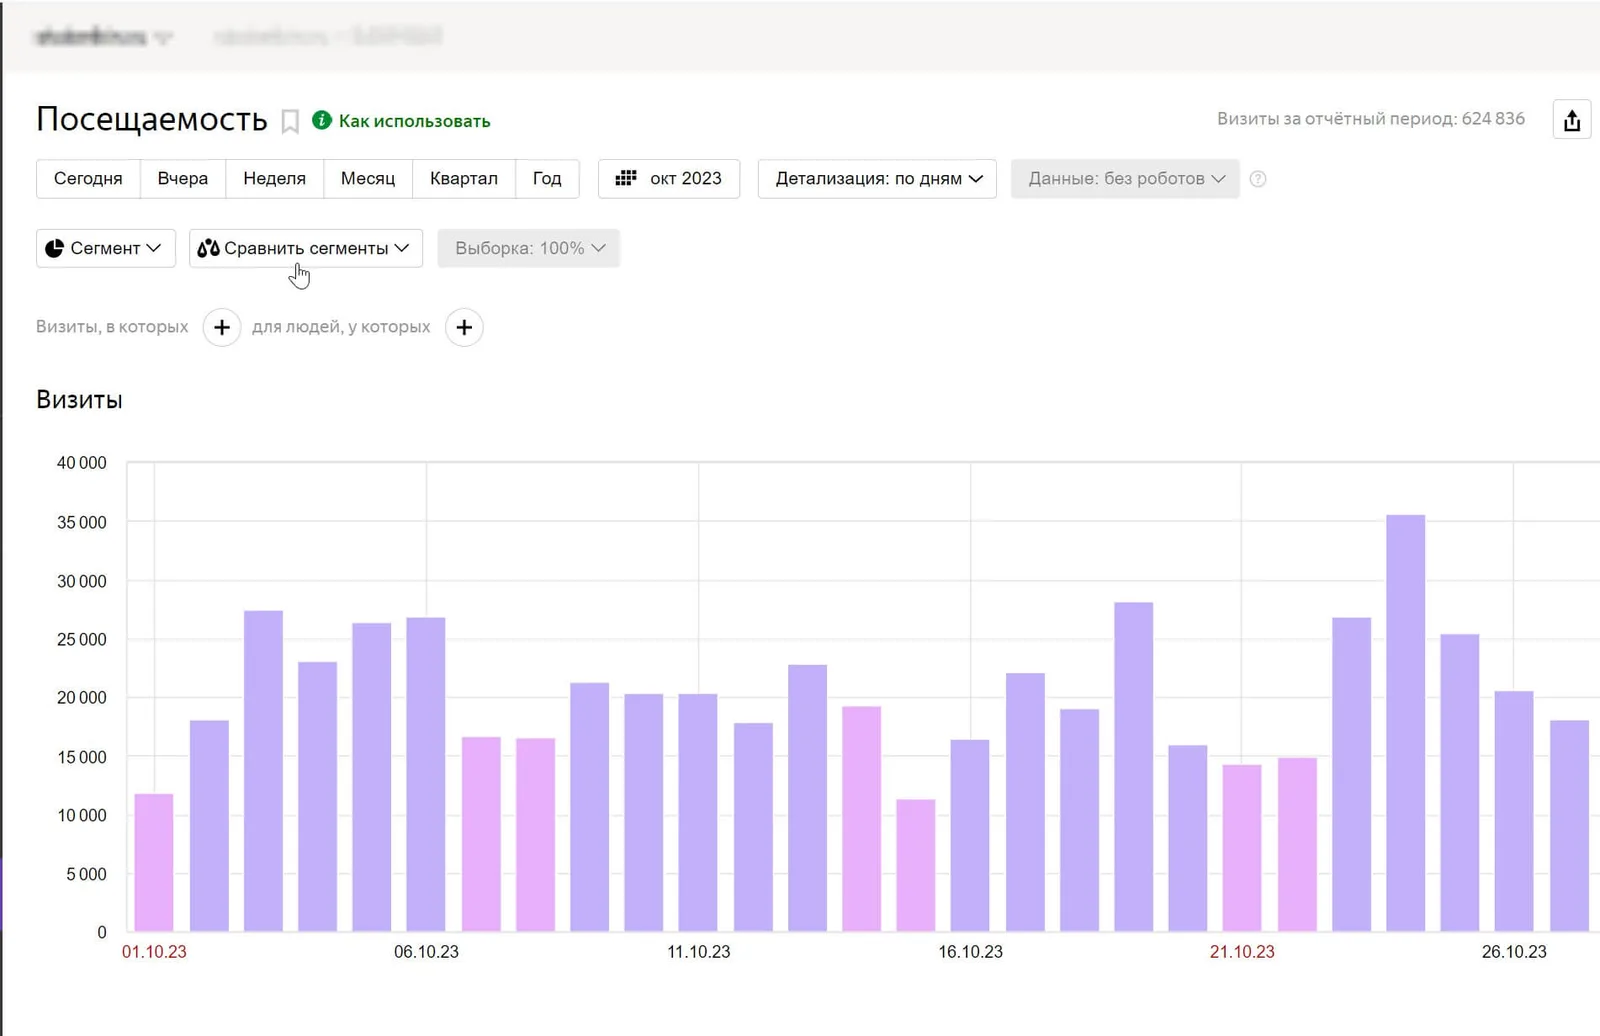Add condition after для людей, у которых
Viewport: 1600px width, 1036px height.
click(x=464, y=327)
